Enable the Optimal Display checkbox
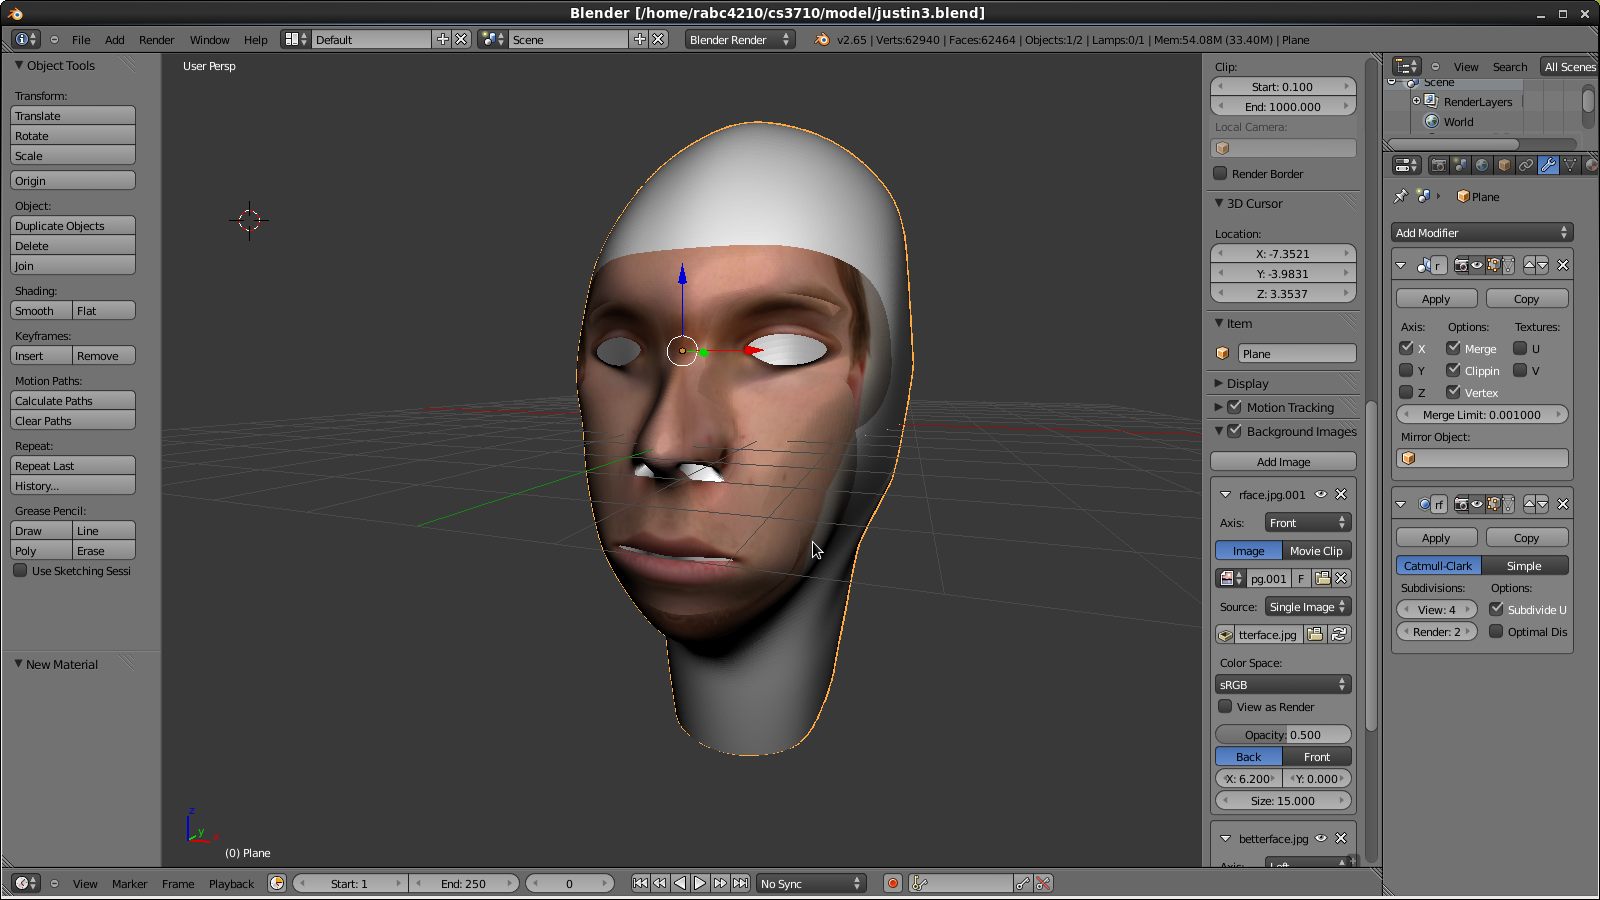Image resolution: width=1600 pixels, height=900 pixels. [1496, 631]
